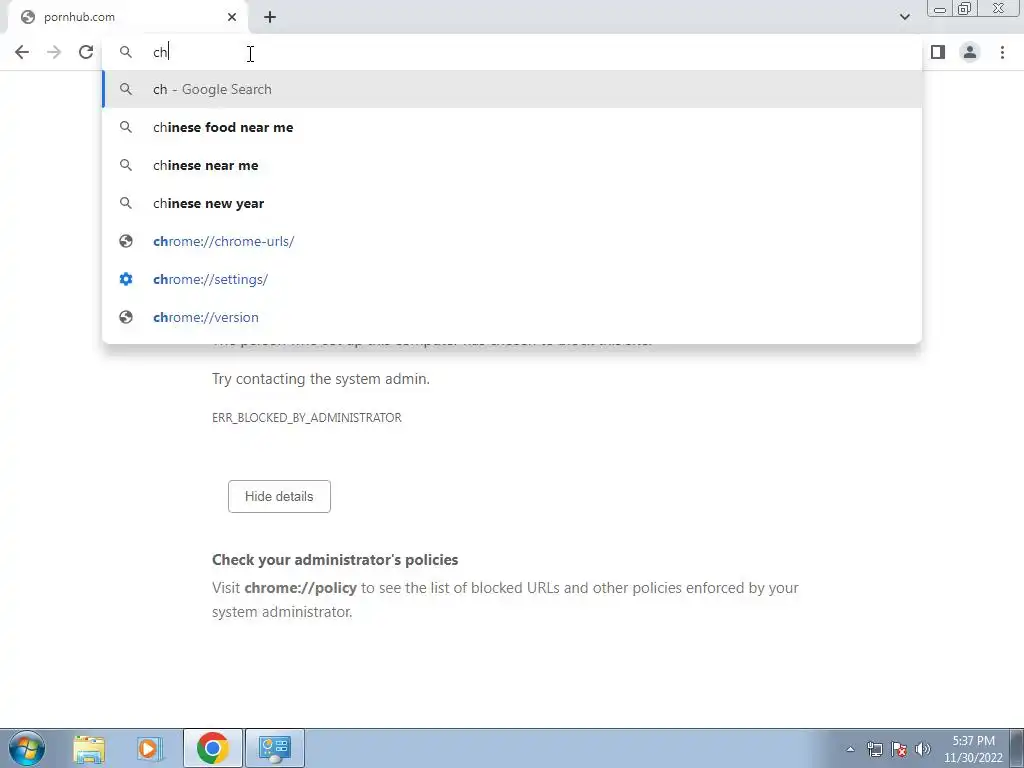1024x768 pixels.
Task: Click globe icon next to chrome://version
Action: click(126, 317)
